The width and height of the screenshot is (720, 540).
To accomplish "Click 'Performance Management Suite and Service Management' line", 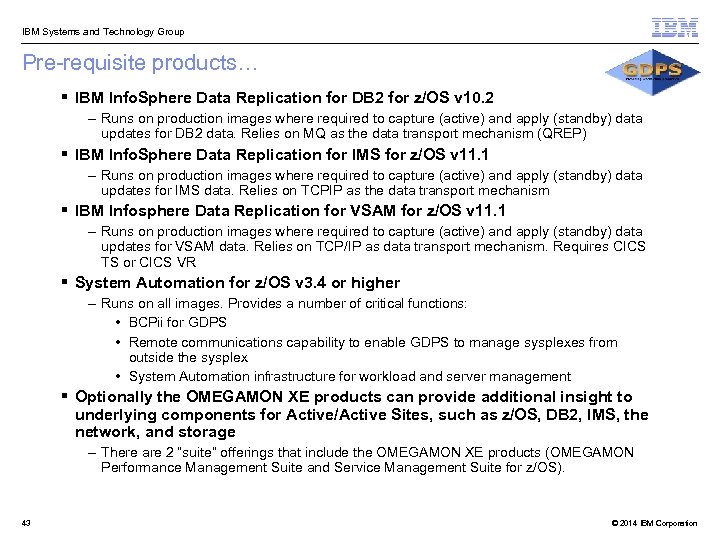I will pyautogui.click(x=332, y=467).
